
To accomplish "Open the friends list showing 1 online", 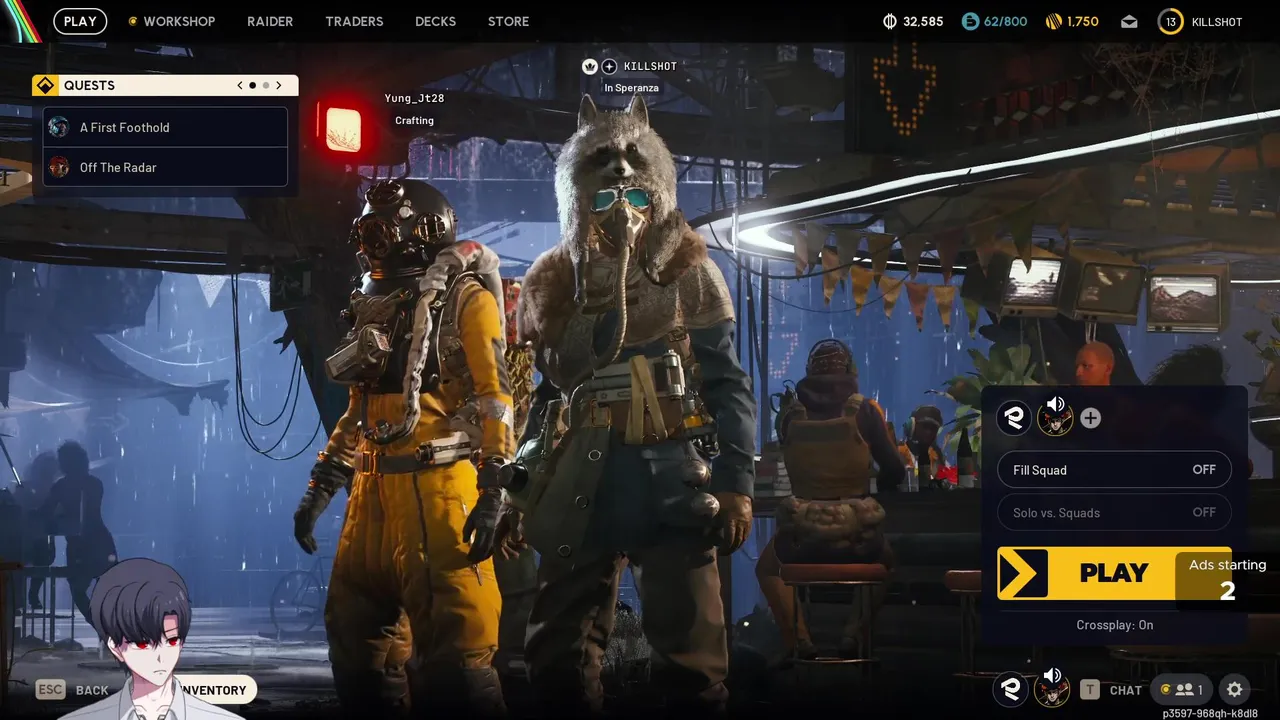I will pos(1181,689).
